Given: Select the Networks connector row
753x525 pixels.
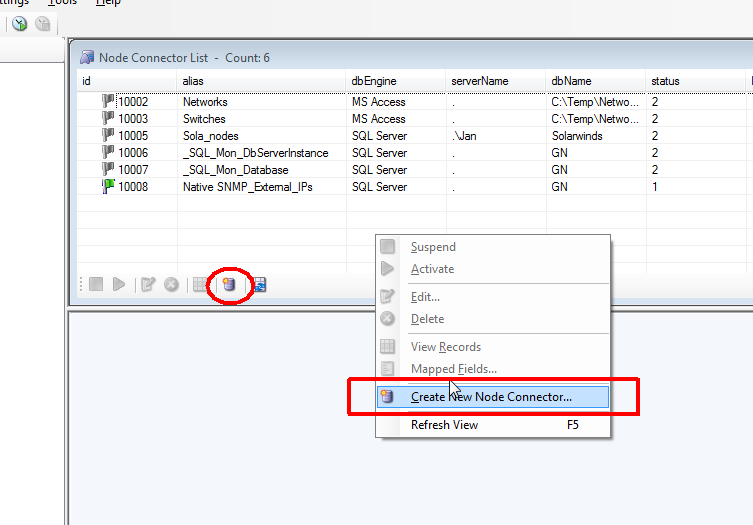Looking at the screenshot, I should tap(205, 102).
